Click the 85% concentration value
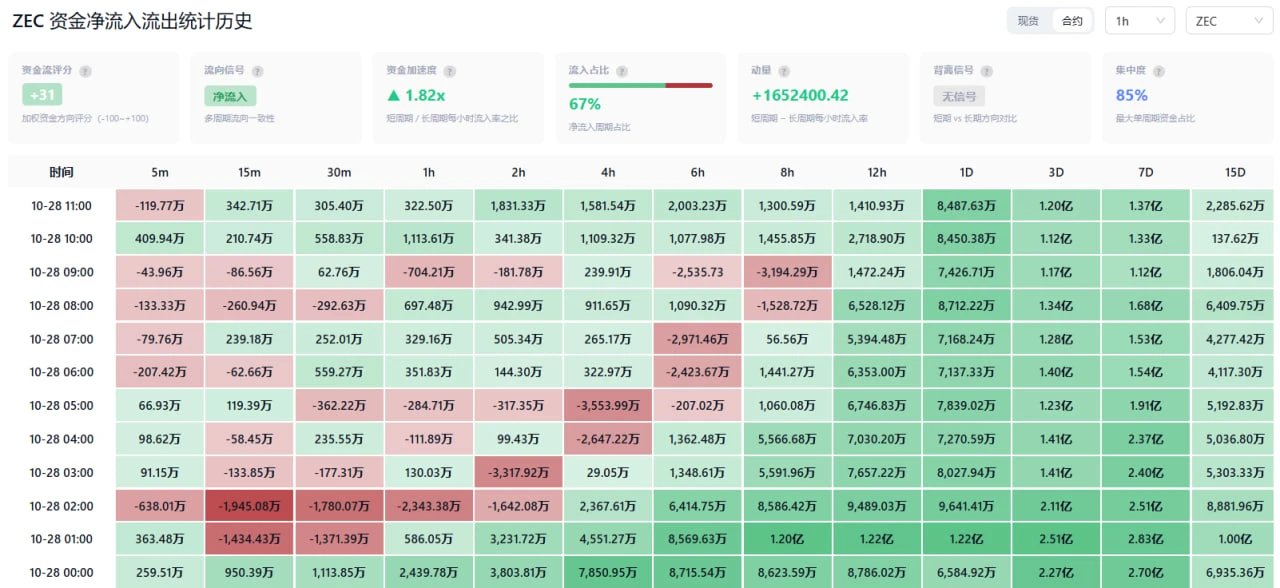The width and height of the screenshot is (1280, 588). [x=1132, y=96]
